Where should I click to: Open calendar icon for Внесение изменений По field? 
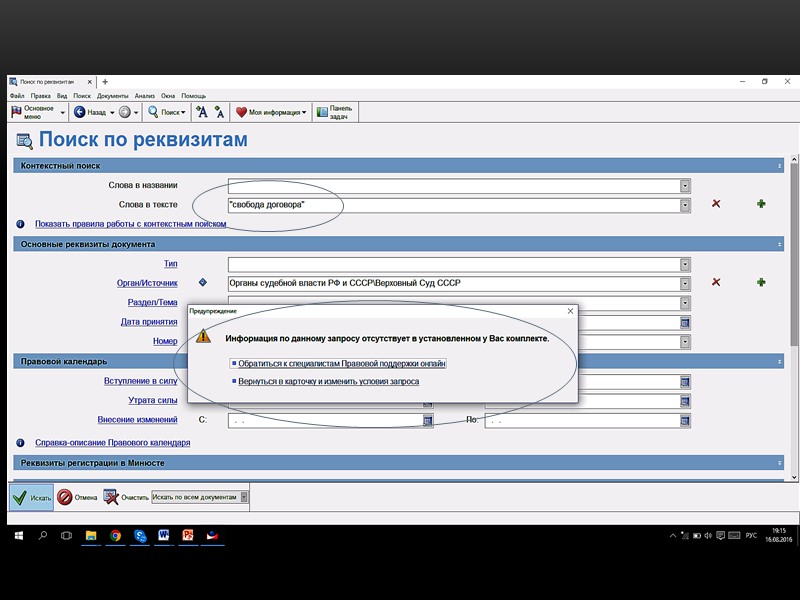click(x=685, y=420)
